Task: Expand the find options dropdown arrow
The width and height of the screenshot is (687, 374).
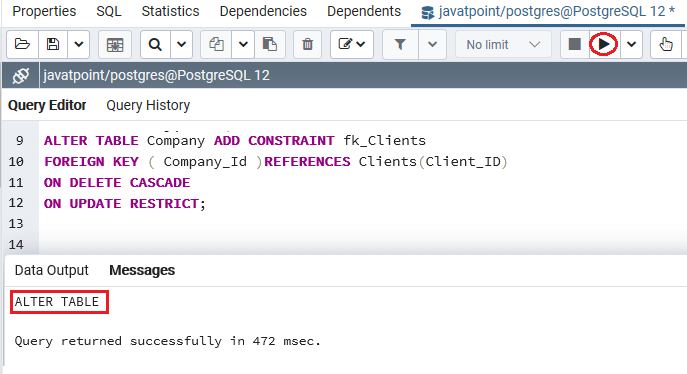Action: click(x=181, y=44)
